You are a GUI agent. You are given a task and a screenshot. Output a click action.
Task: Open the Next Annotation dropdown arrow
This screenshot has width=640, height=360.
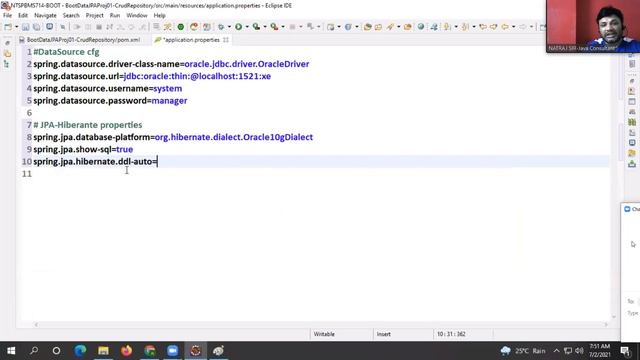coord(456,27)
